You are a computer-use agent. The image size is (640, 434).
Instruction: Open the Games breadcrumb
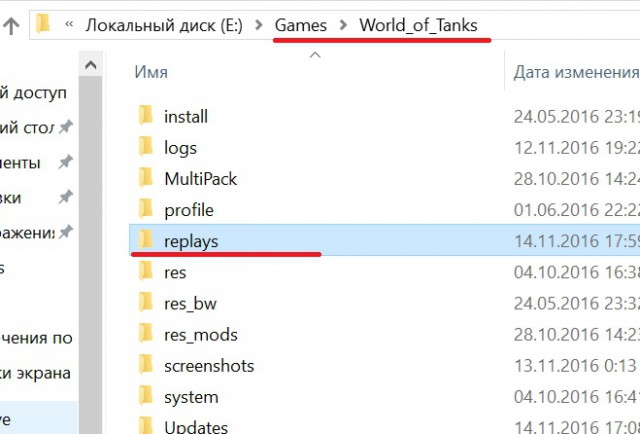coord(301,25)
